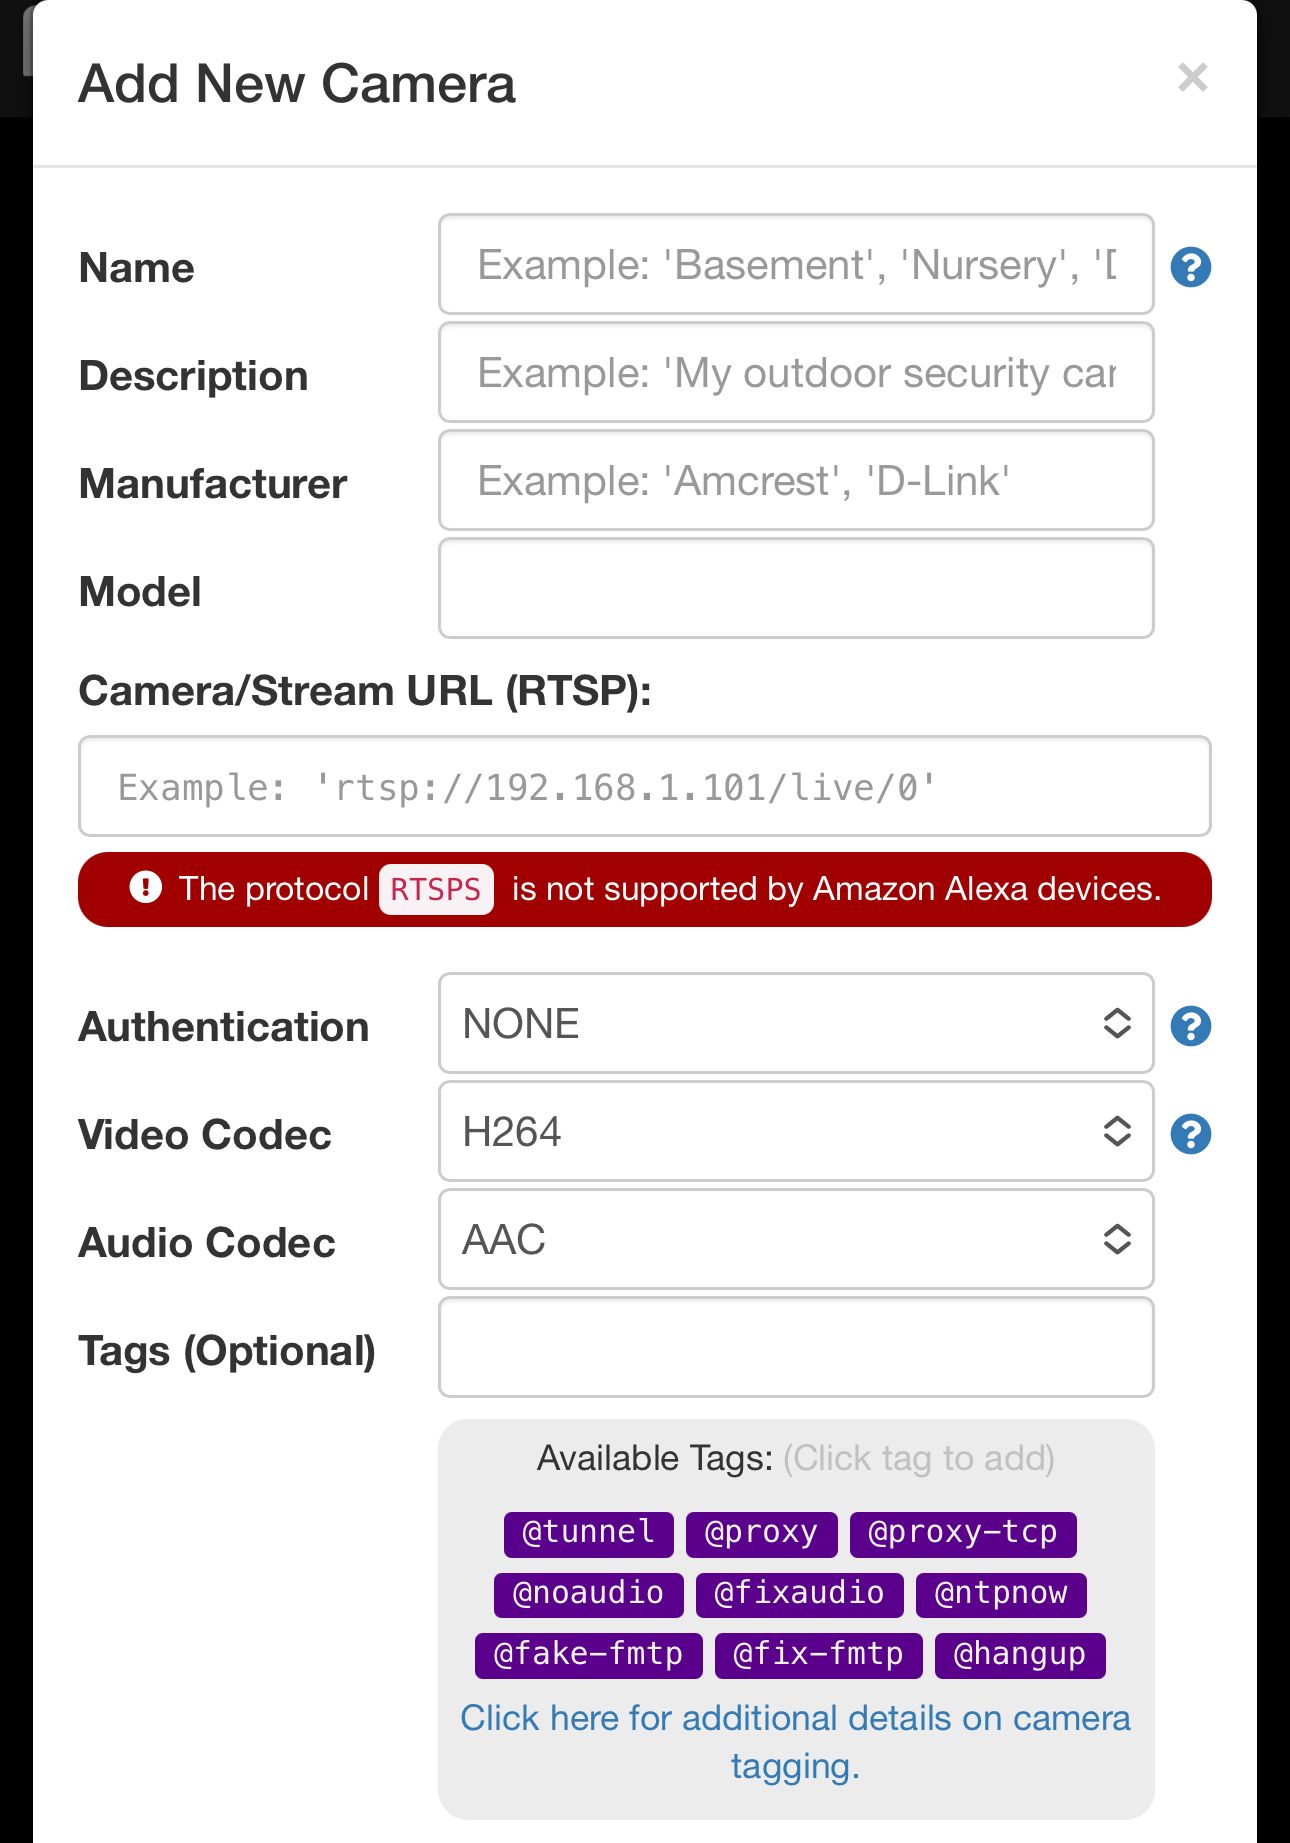Click the Authentication label
The width and height of the screenshot is (1290, 1843).
[224, 1027]
